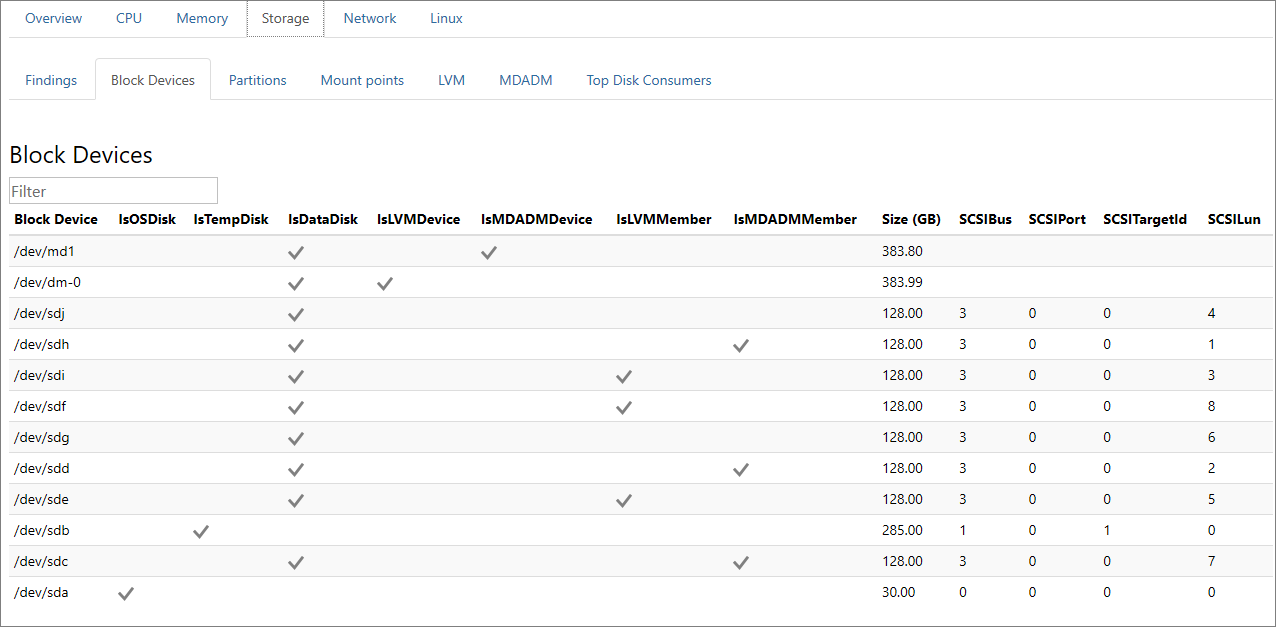This screenshot has height=627, width=1276.
Task: Click the IsOSDisk checkmark for /dev/sda
Action: 125,592
